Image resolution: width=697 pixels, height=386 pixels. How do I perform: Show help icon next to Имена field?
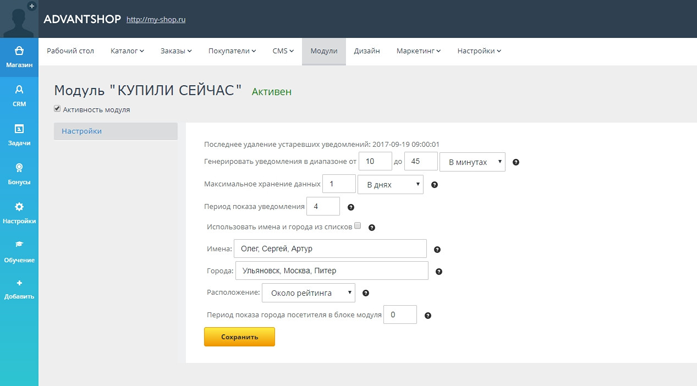point(437,249)
